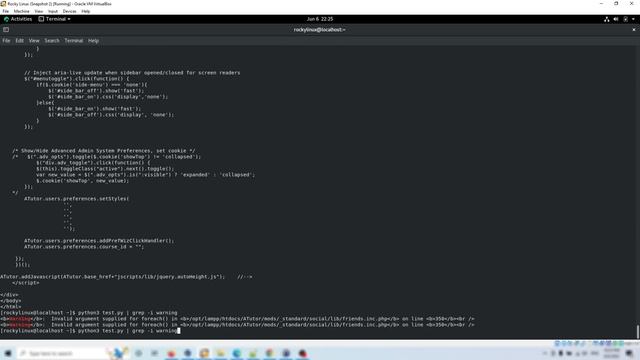Click the clock showing Jun 6 22:25

pos(320,19)
